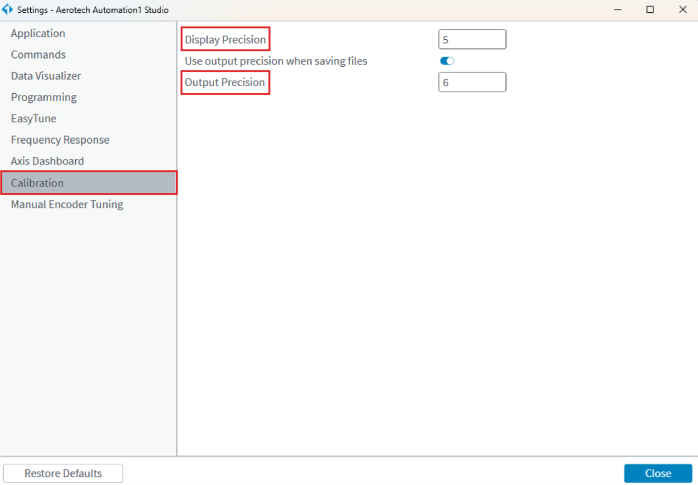Toggle use output precision when saving files
Image resolution: width=698 pixels, height=485 pixels.
[446, 61]
